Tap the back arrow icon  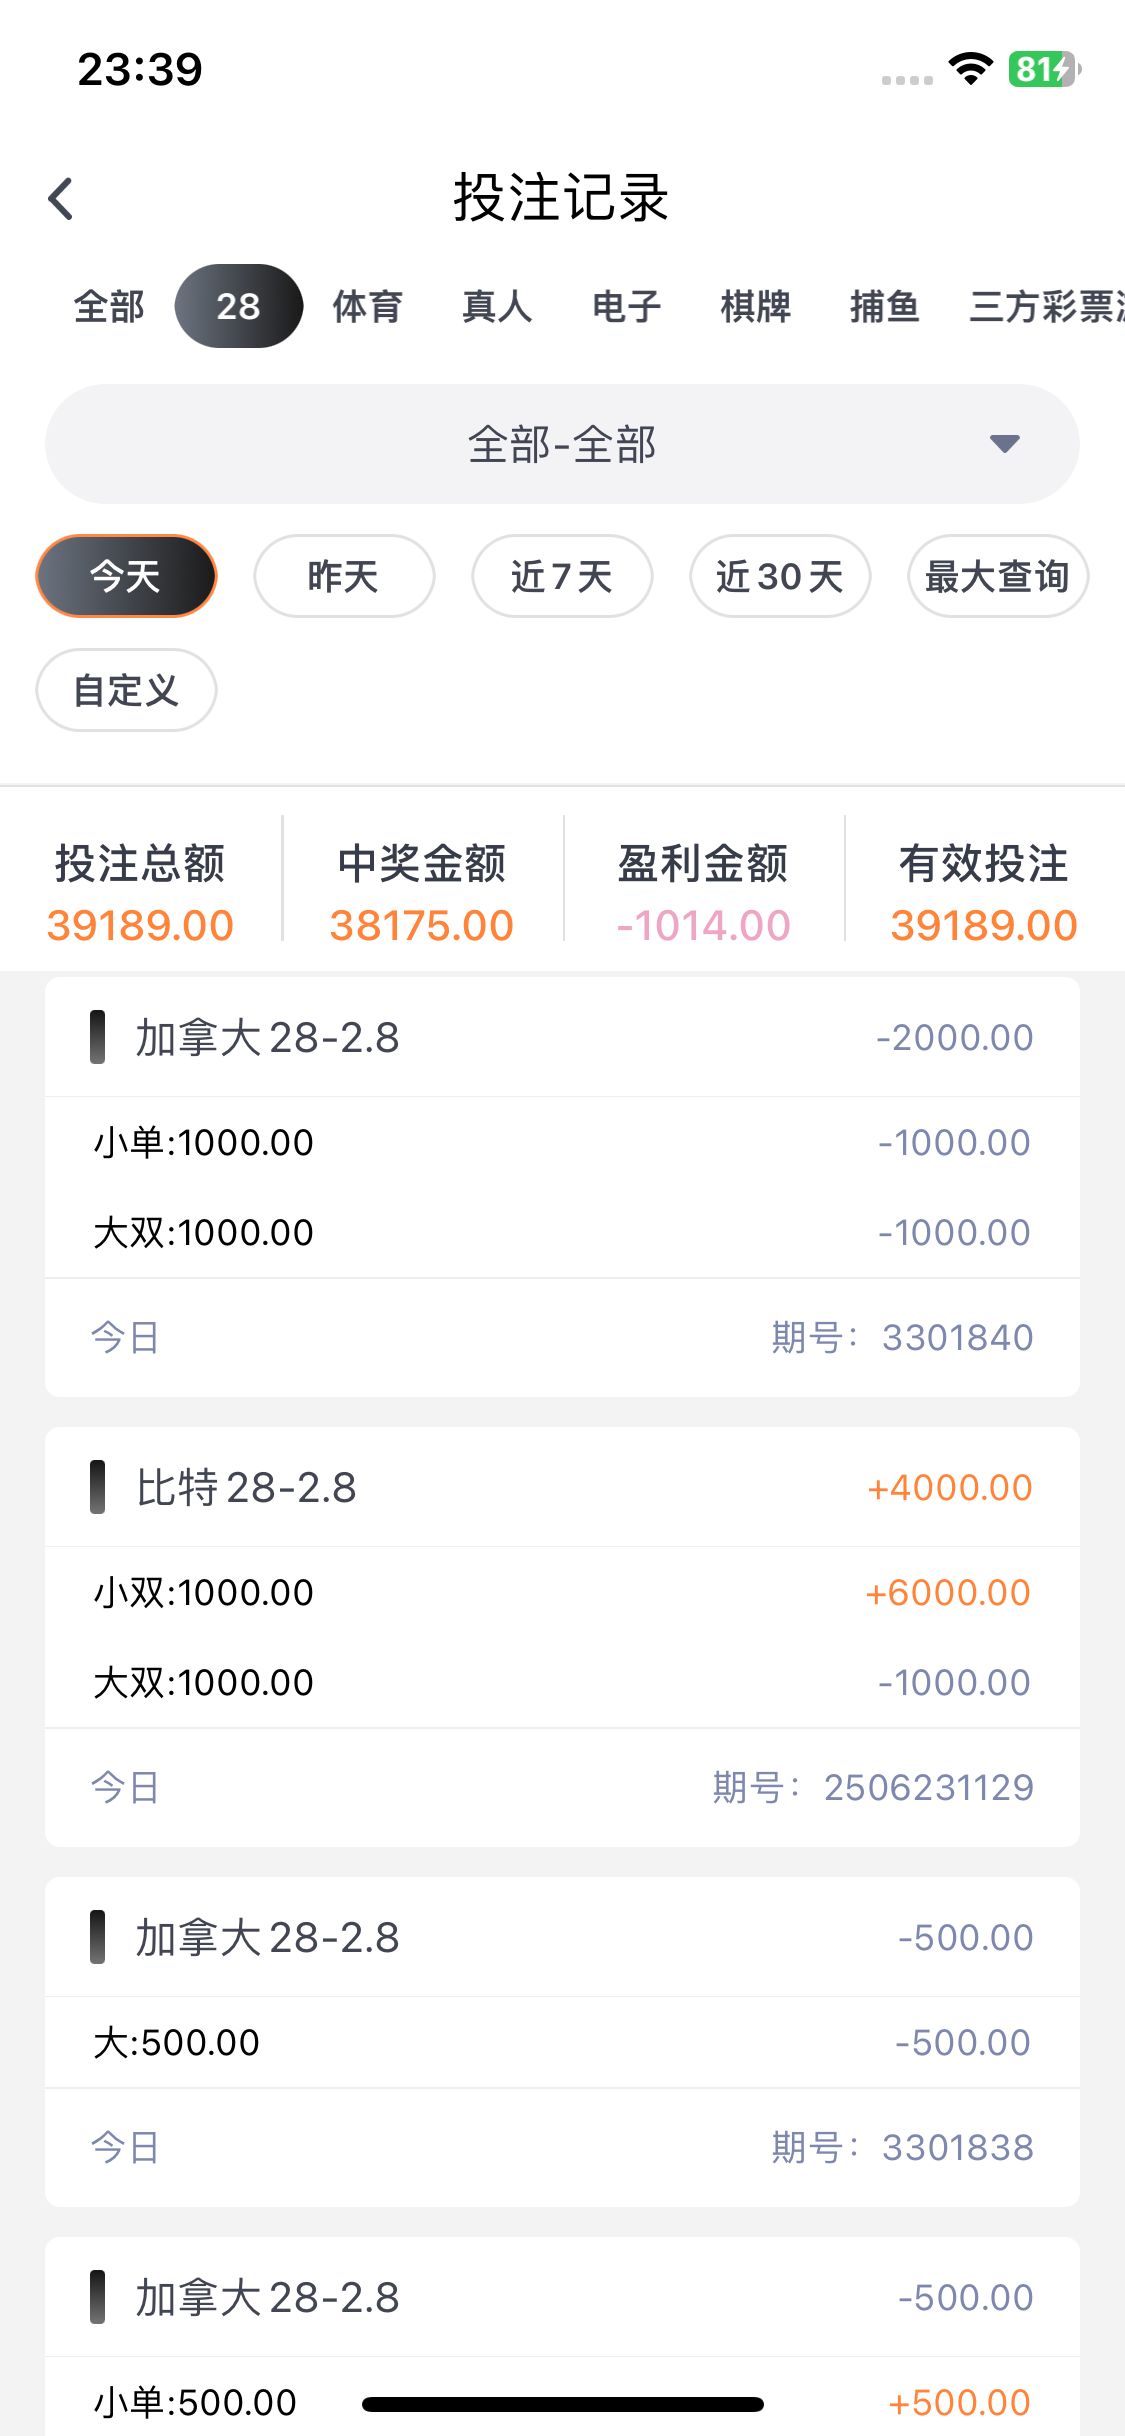61,198
